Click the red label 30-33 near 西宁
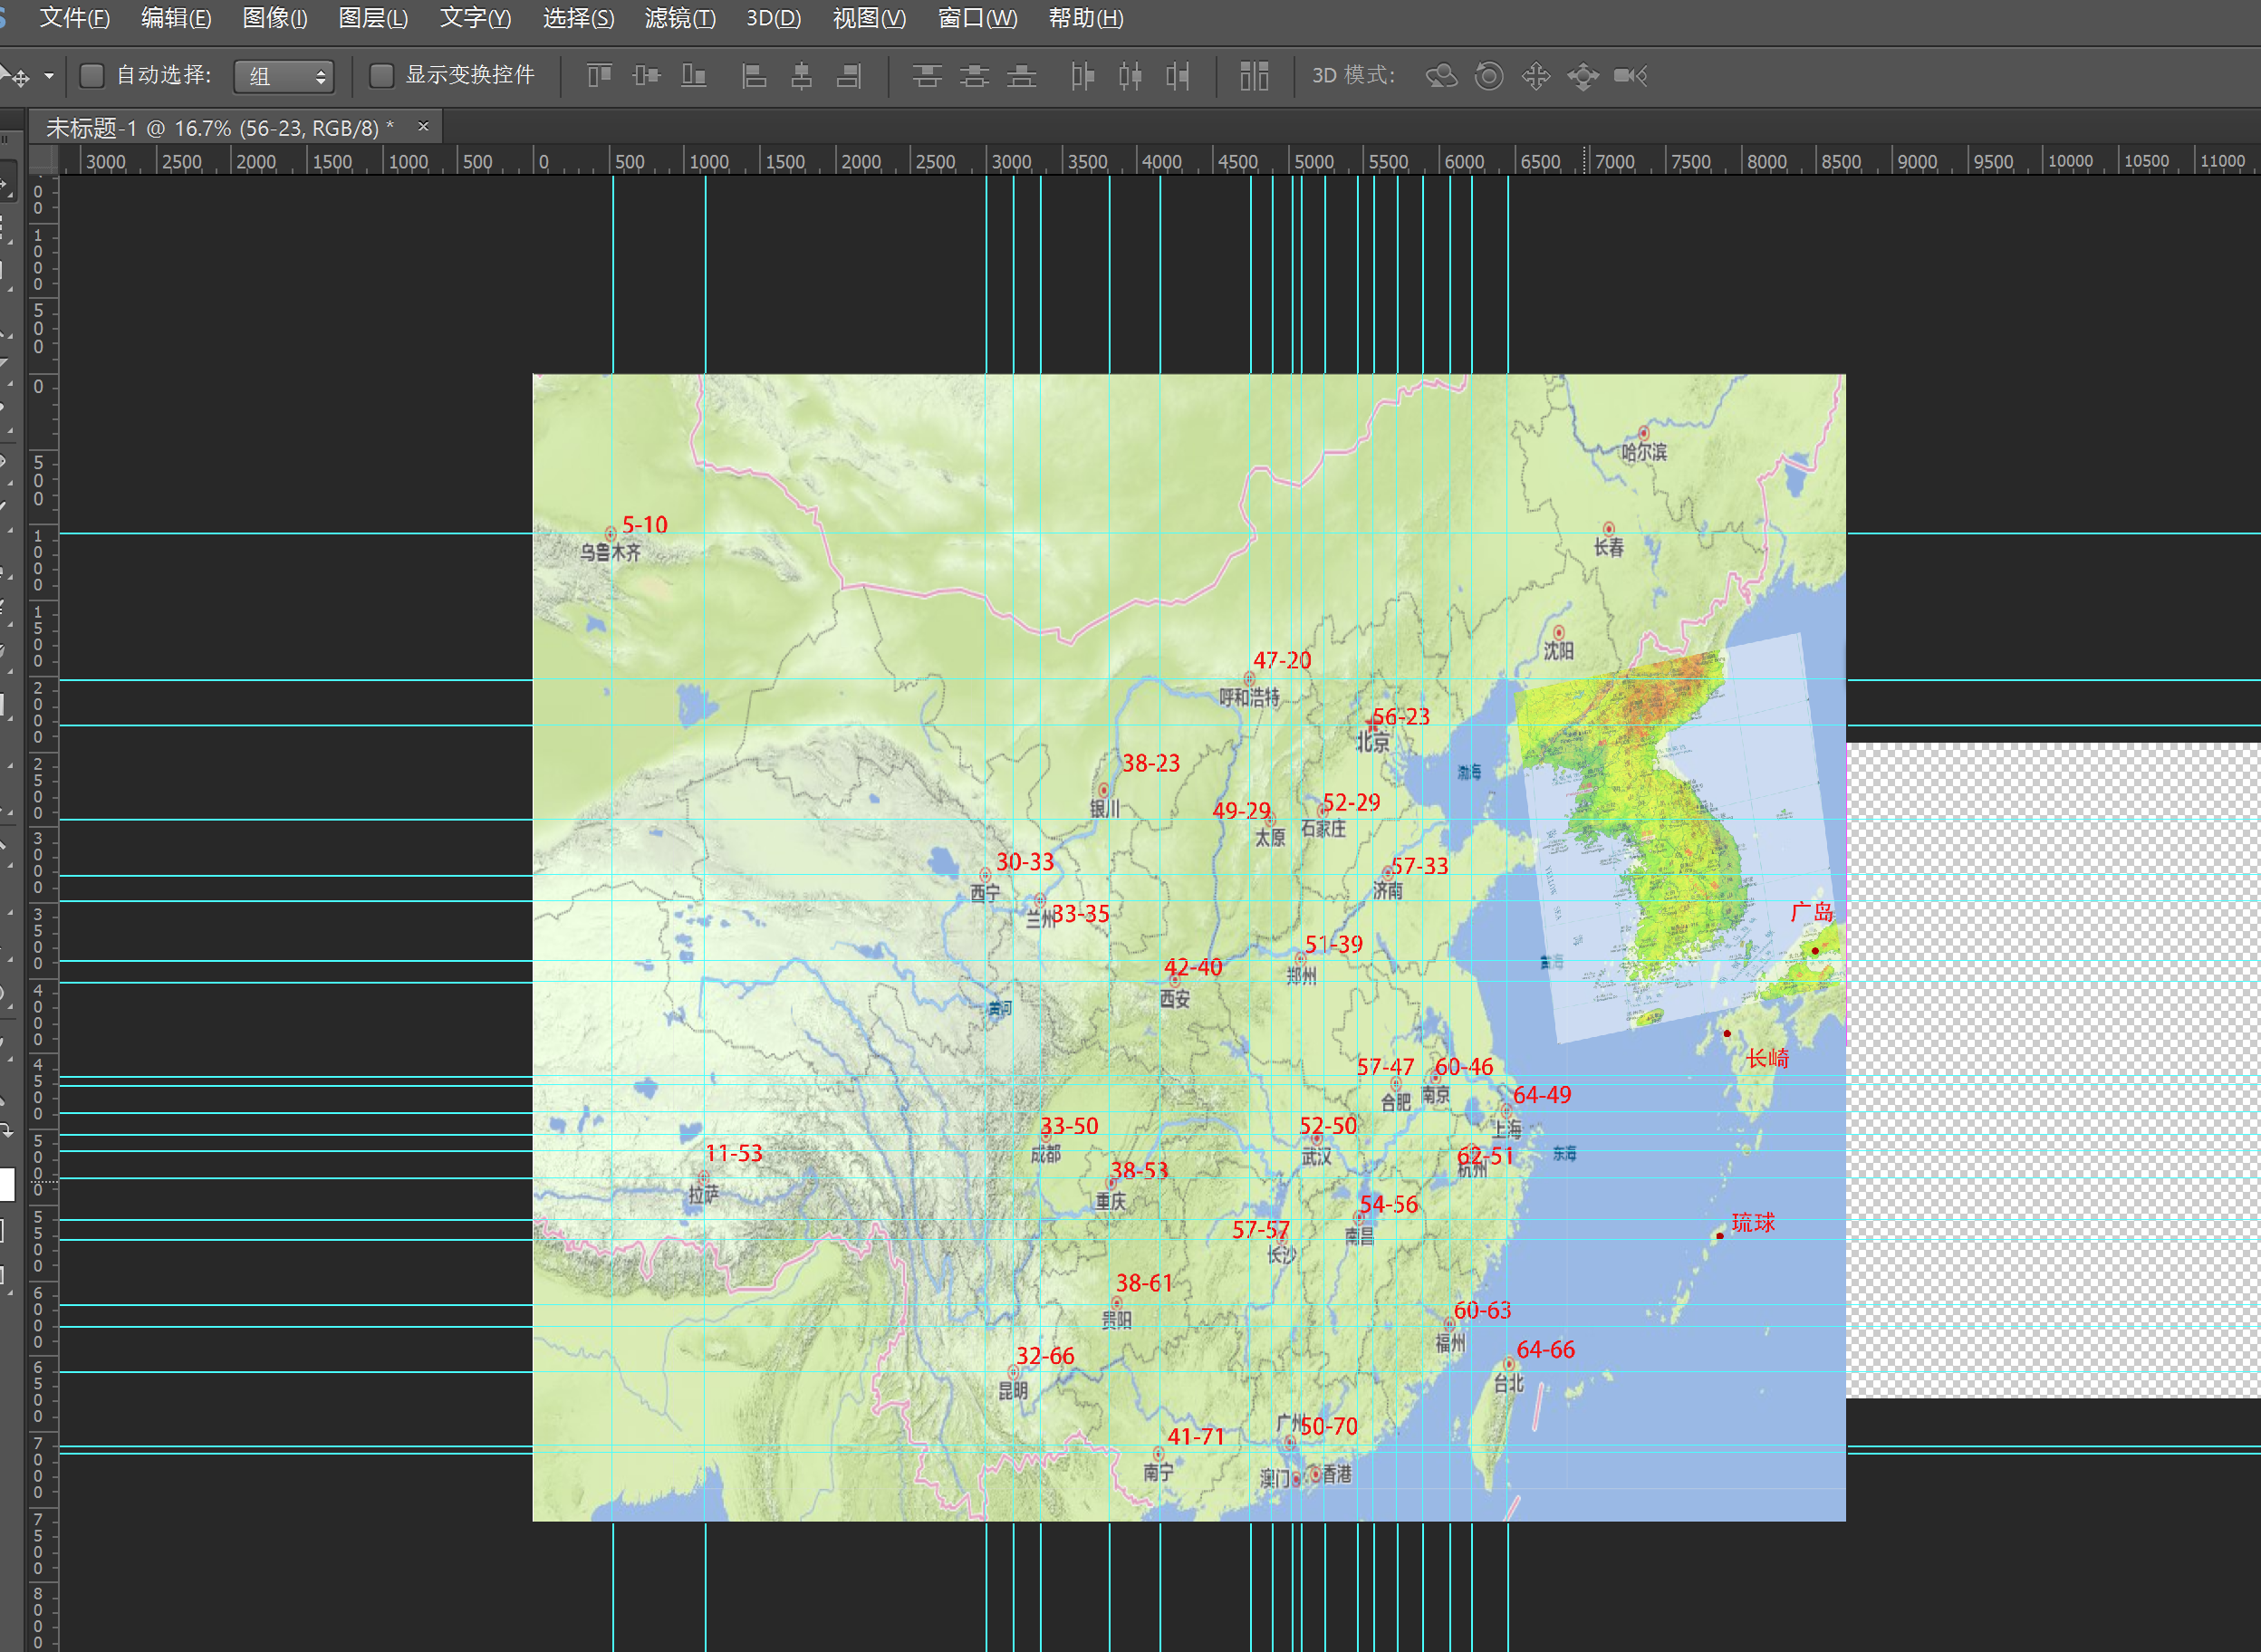This screenshot has height=1652, width=2261. pyautogui.click(x=1025, y=862)
